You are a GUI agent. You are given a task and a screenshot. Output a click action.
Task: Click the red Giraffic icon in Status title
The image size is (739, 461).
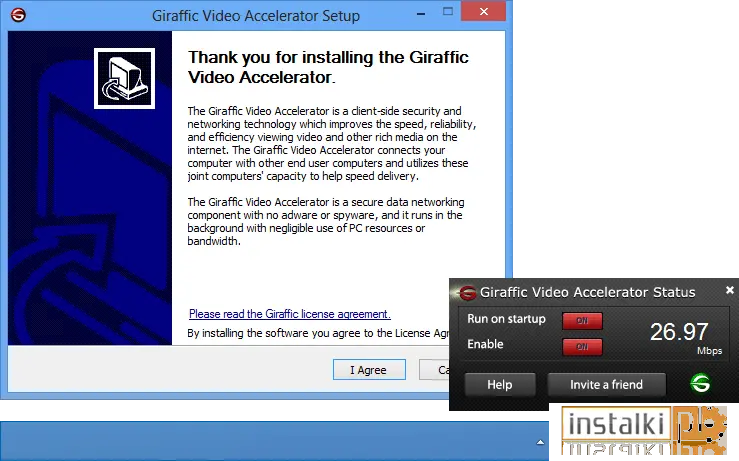[467, 293]
